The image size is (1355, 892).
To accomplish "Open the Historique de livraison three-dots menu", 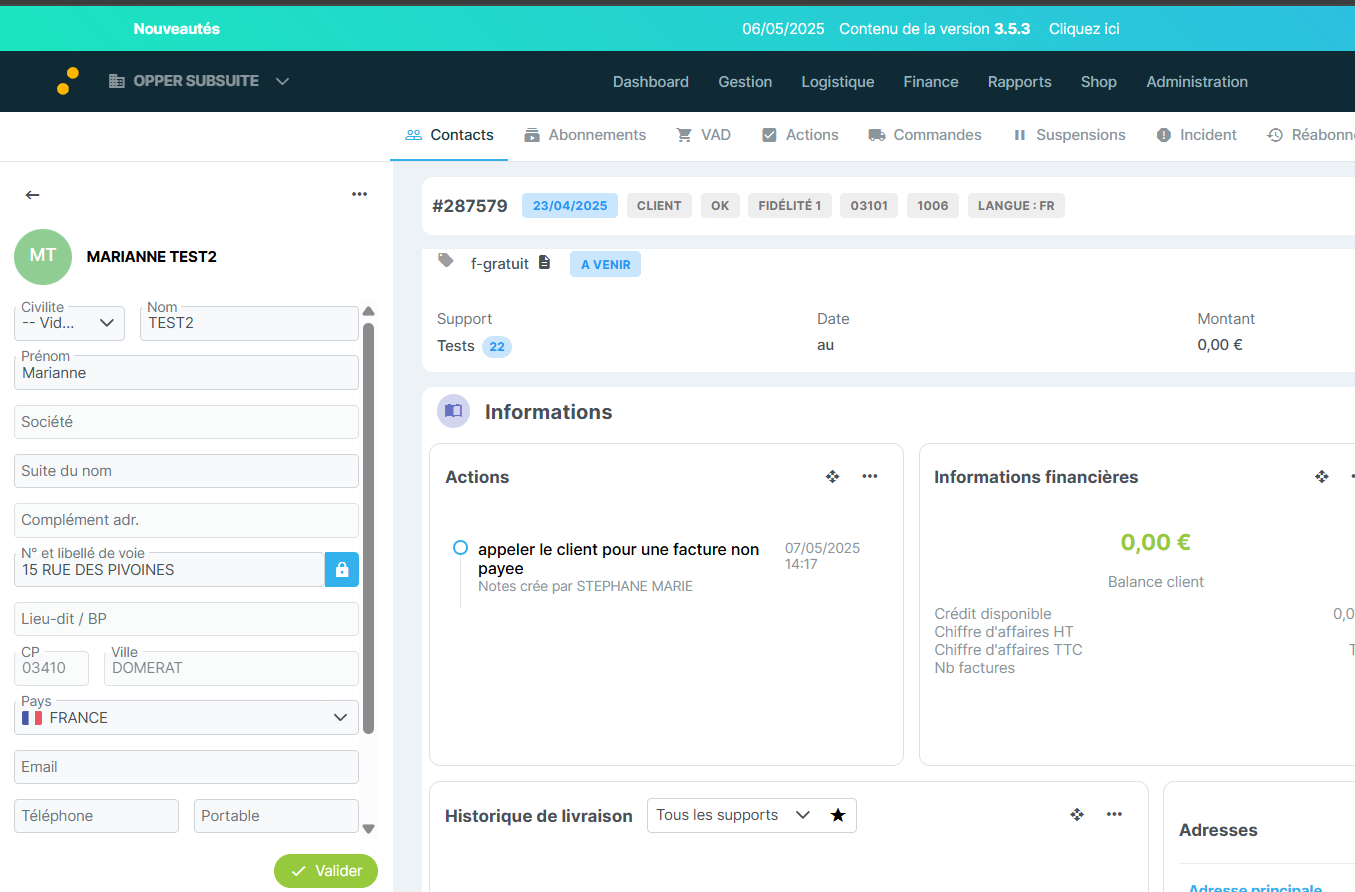I will [x=1114, y=814].
